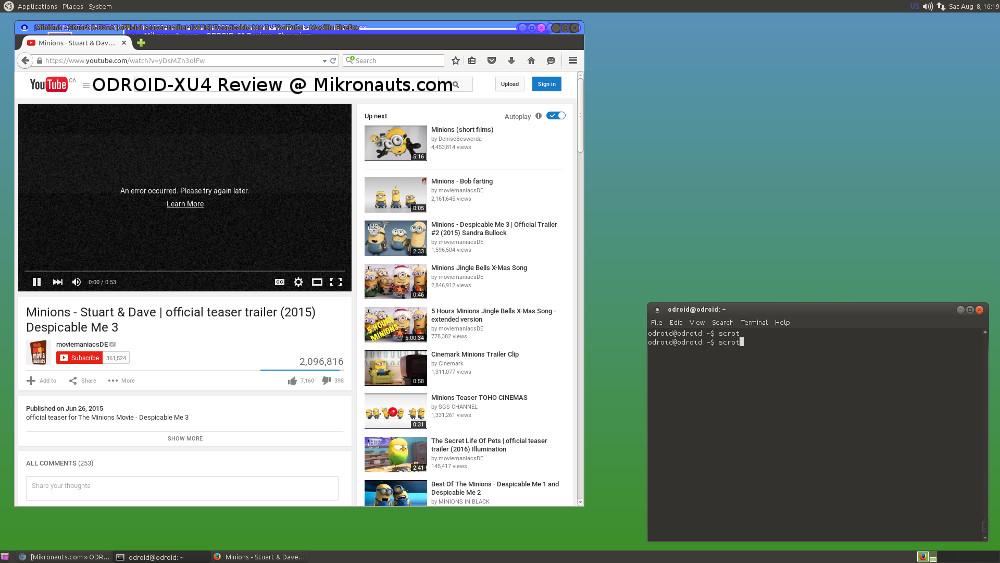
Task: Click the Firefox back arrow button
Action: pos(25,61)
